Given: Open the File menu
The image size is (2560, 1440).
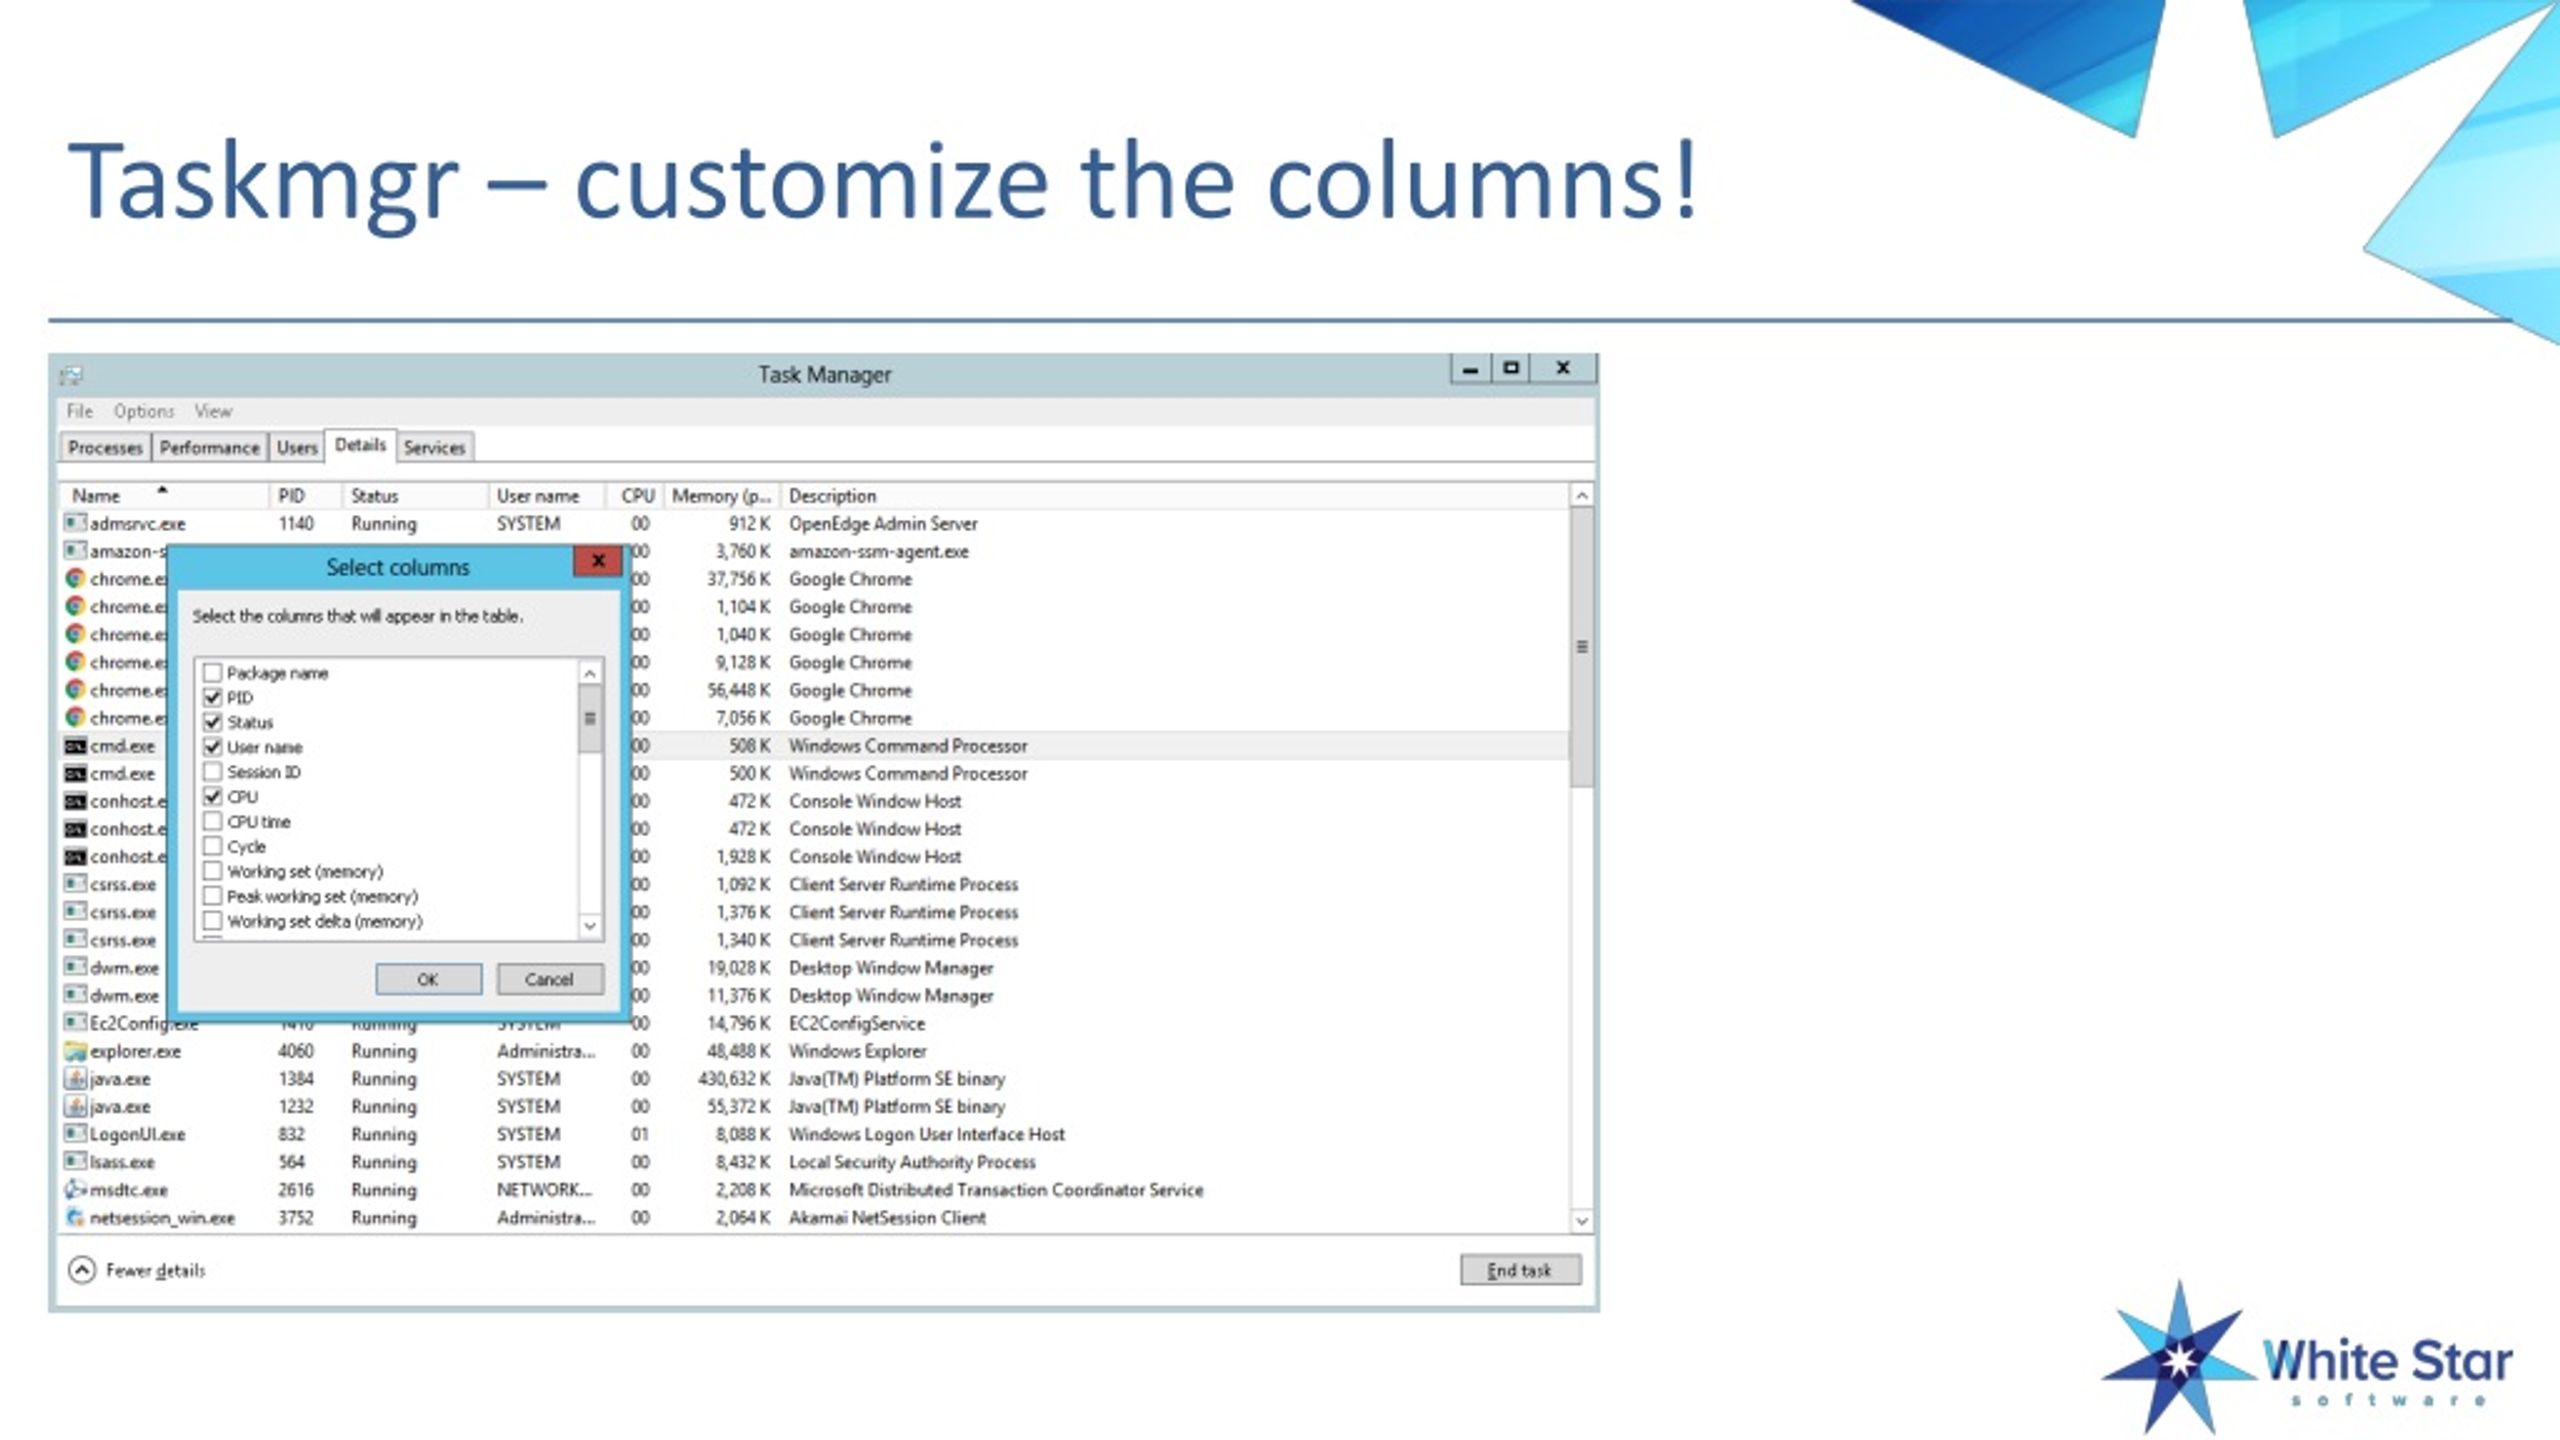Looking at the screenshot, I should 80,411.
